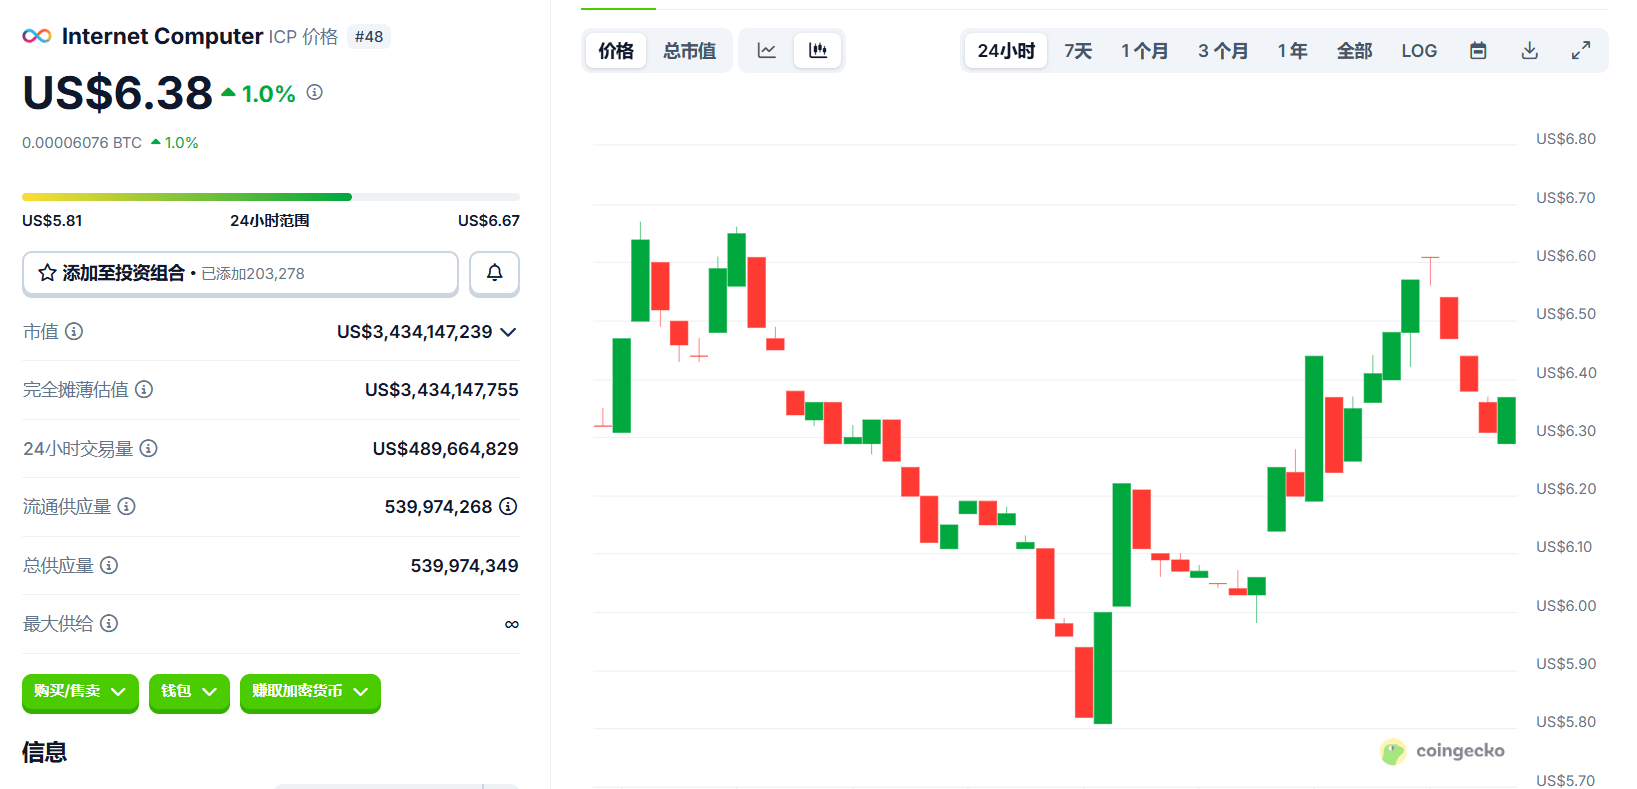Open the 钱包 dropdown menu
Image resolution: width=1637 pixels, height=789 pixels.
tap(189, 692)
